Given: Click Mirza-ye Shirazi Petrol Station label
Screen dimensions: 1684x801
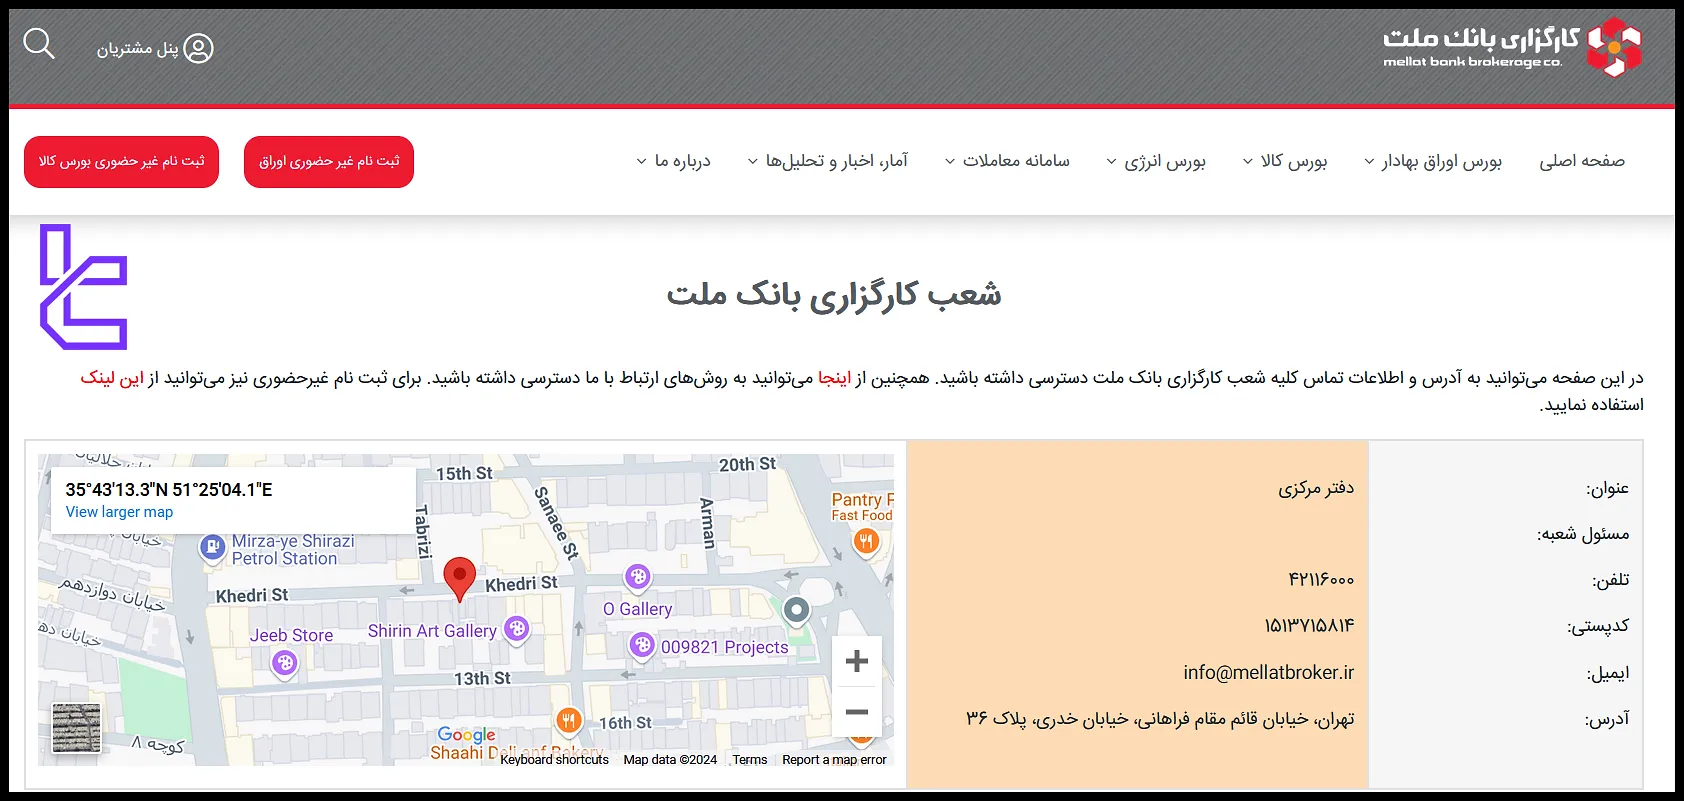Looking at the screenshot, I should (x=292, y=550).
